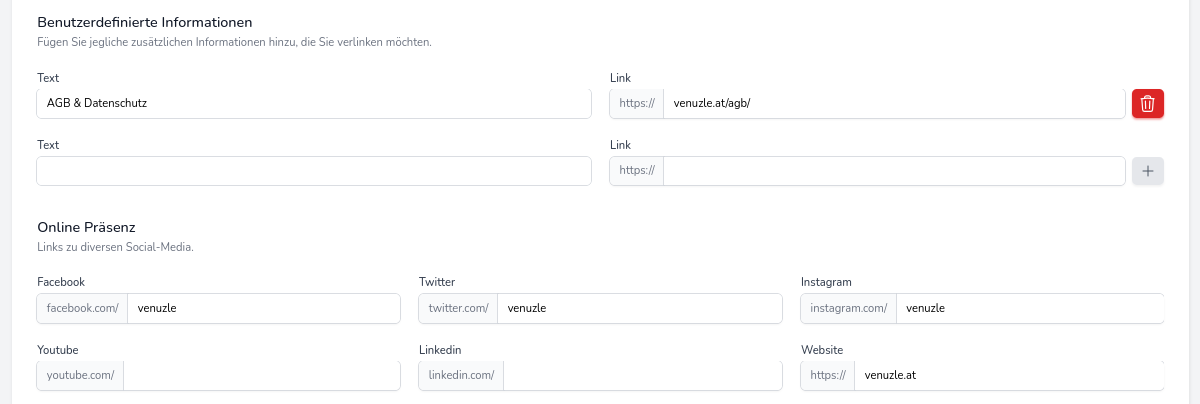This screenshot has width=1200, height=404.
Task: Click the linkedin.com/ prefix label
Action: (461, 376)
